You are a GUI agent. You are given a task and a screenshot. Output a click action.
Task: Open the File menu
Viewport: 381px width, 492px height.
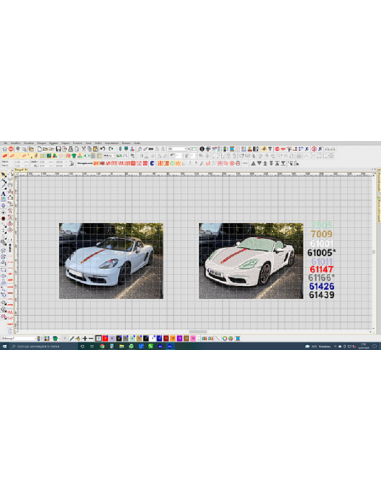(5, 143)
